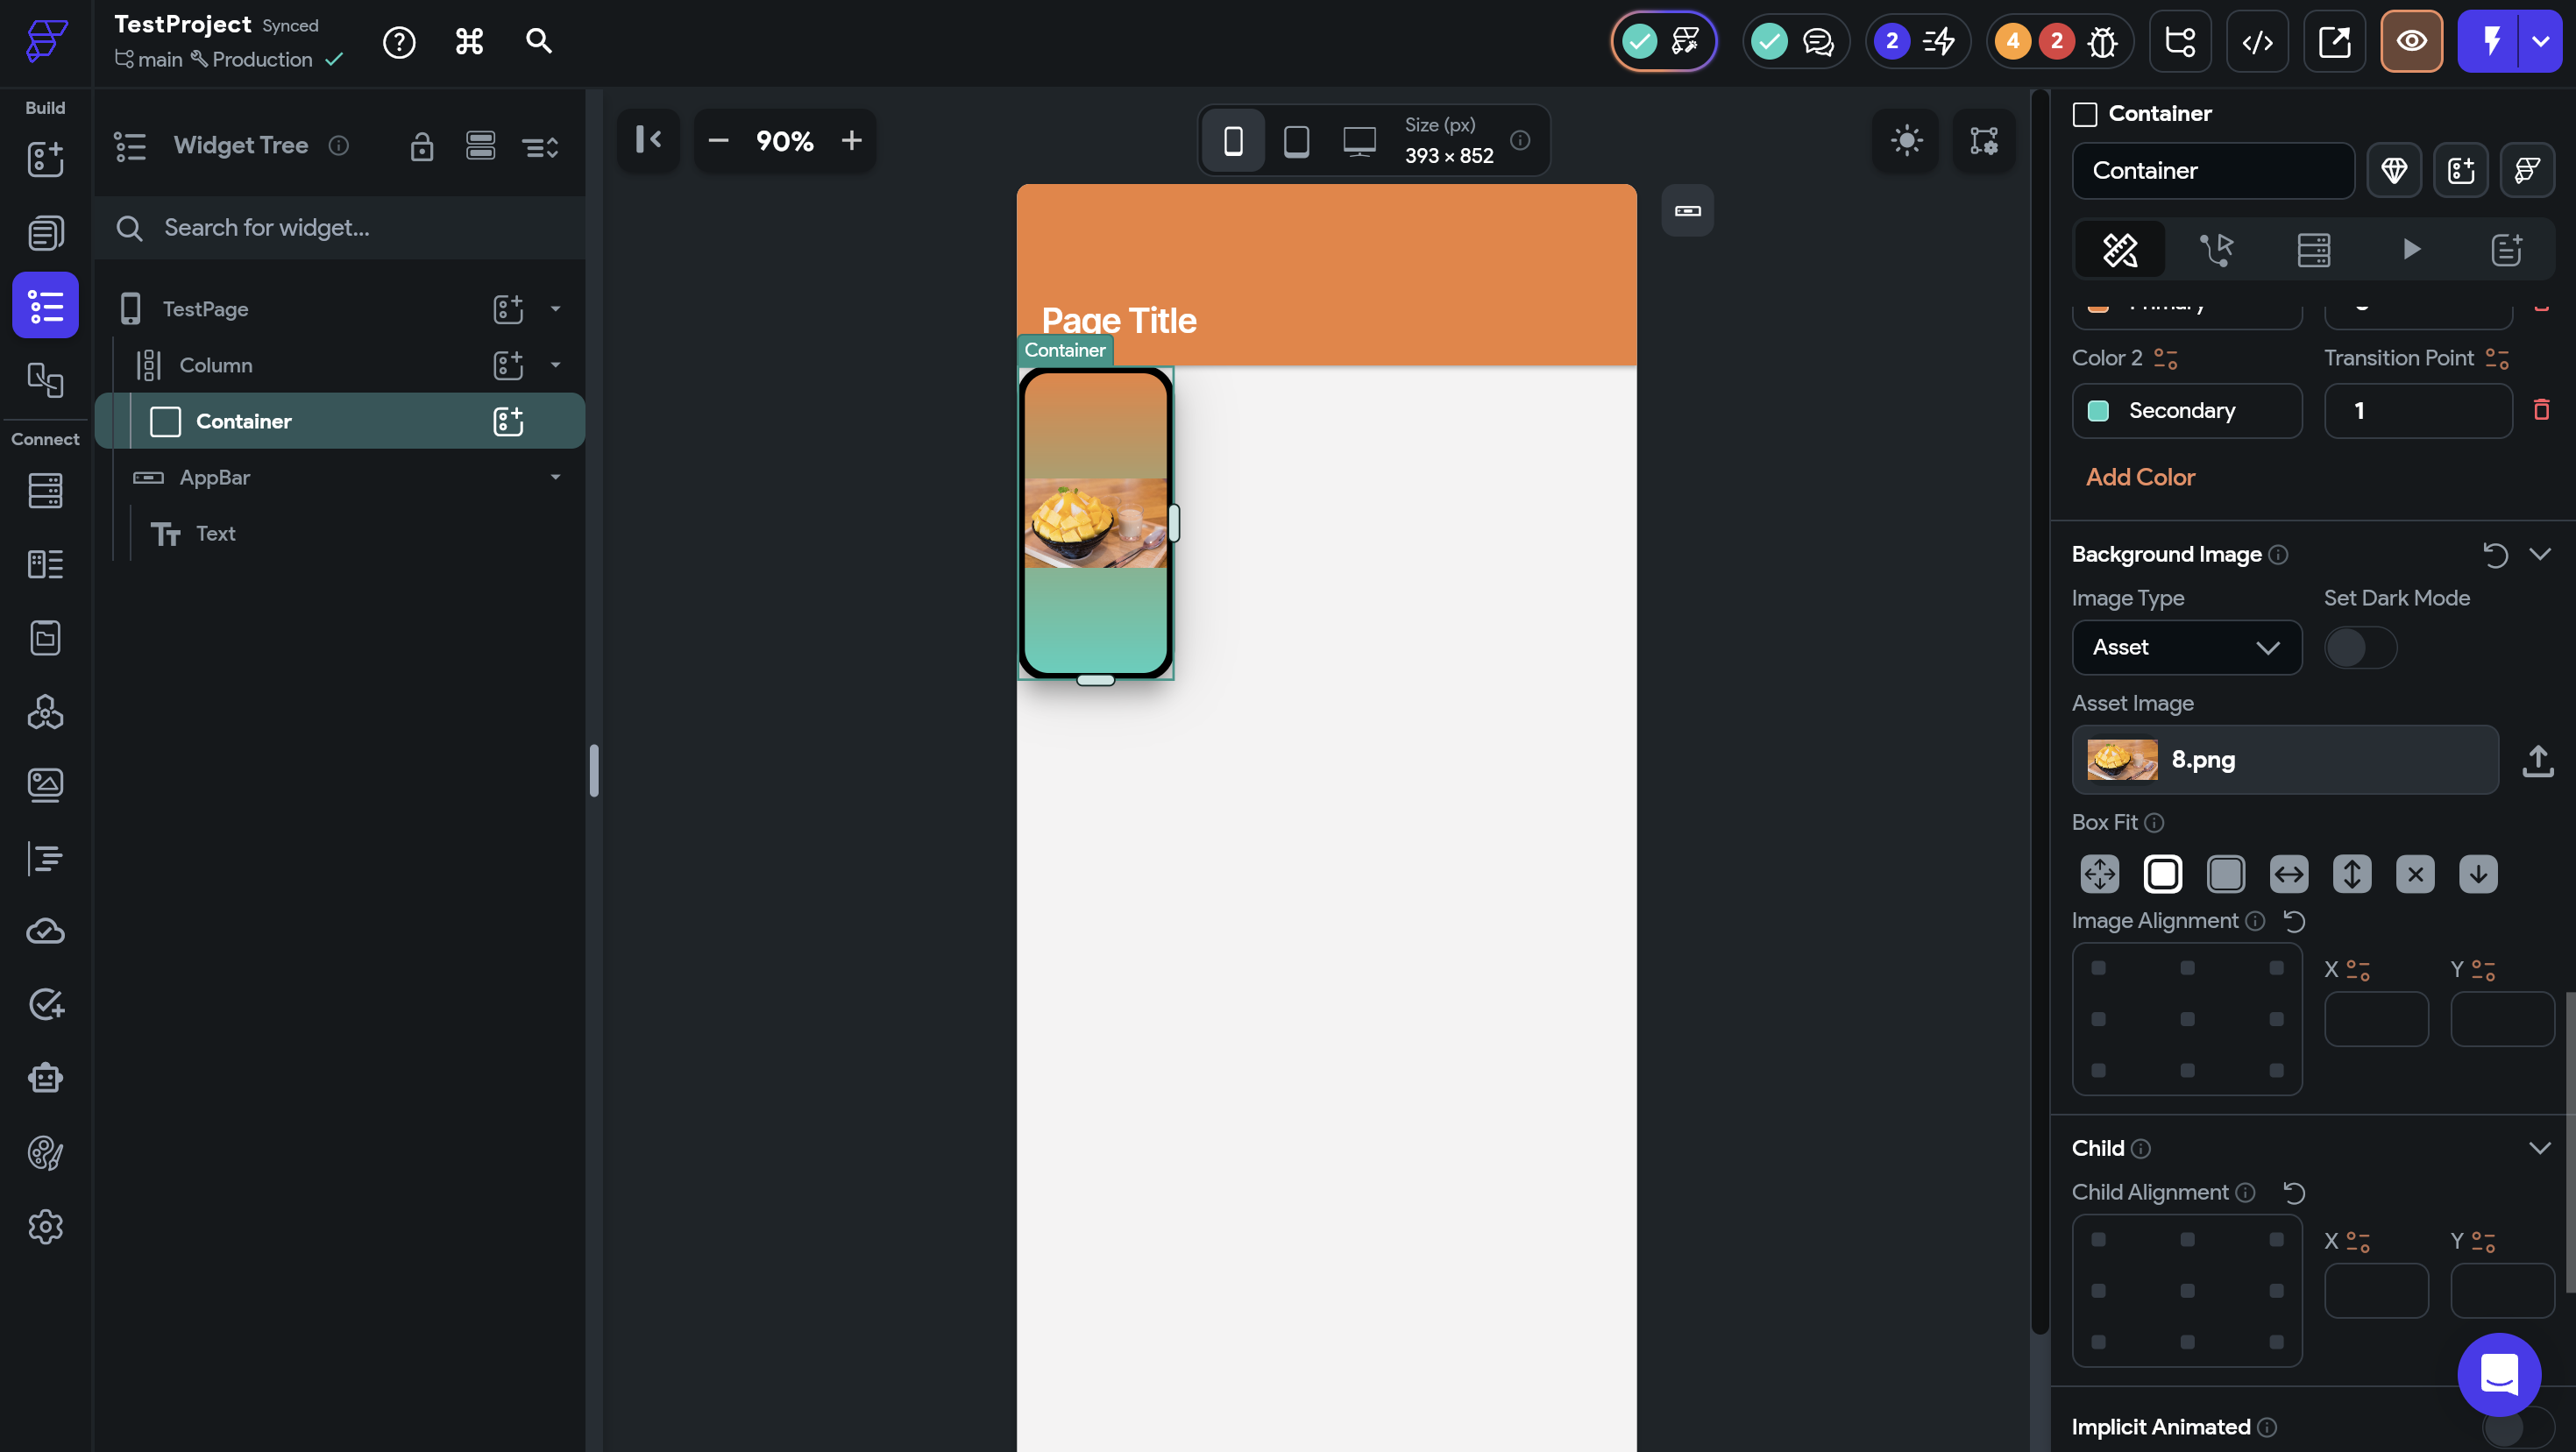Delete Color 2 with trash icon
Viewport: 2576px width, 1452px height.
coord(2541,410)
